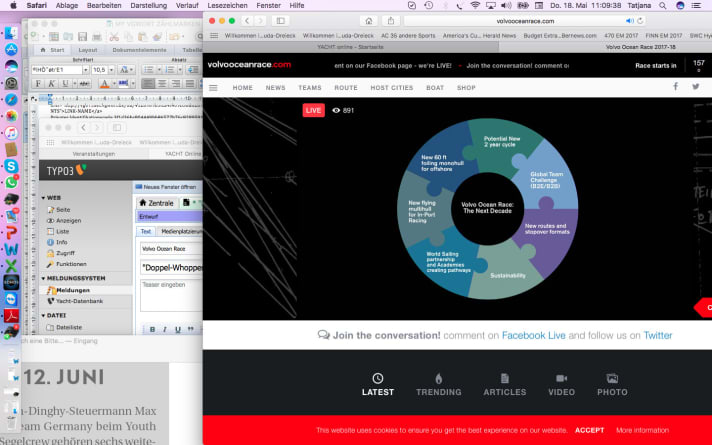Accept the cookie notice

(x=589, y=430)
